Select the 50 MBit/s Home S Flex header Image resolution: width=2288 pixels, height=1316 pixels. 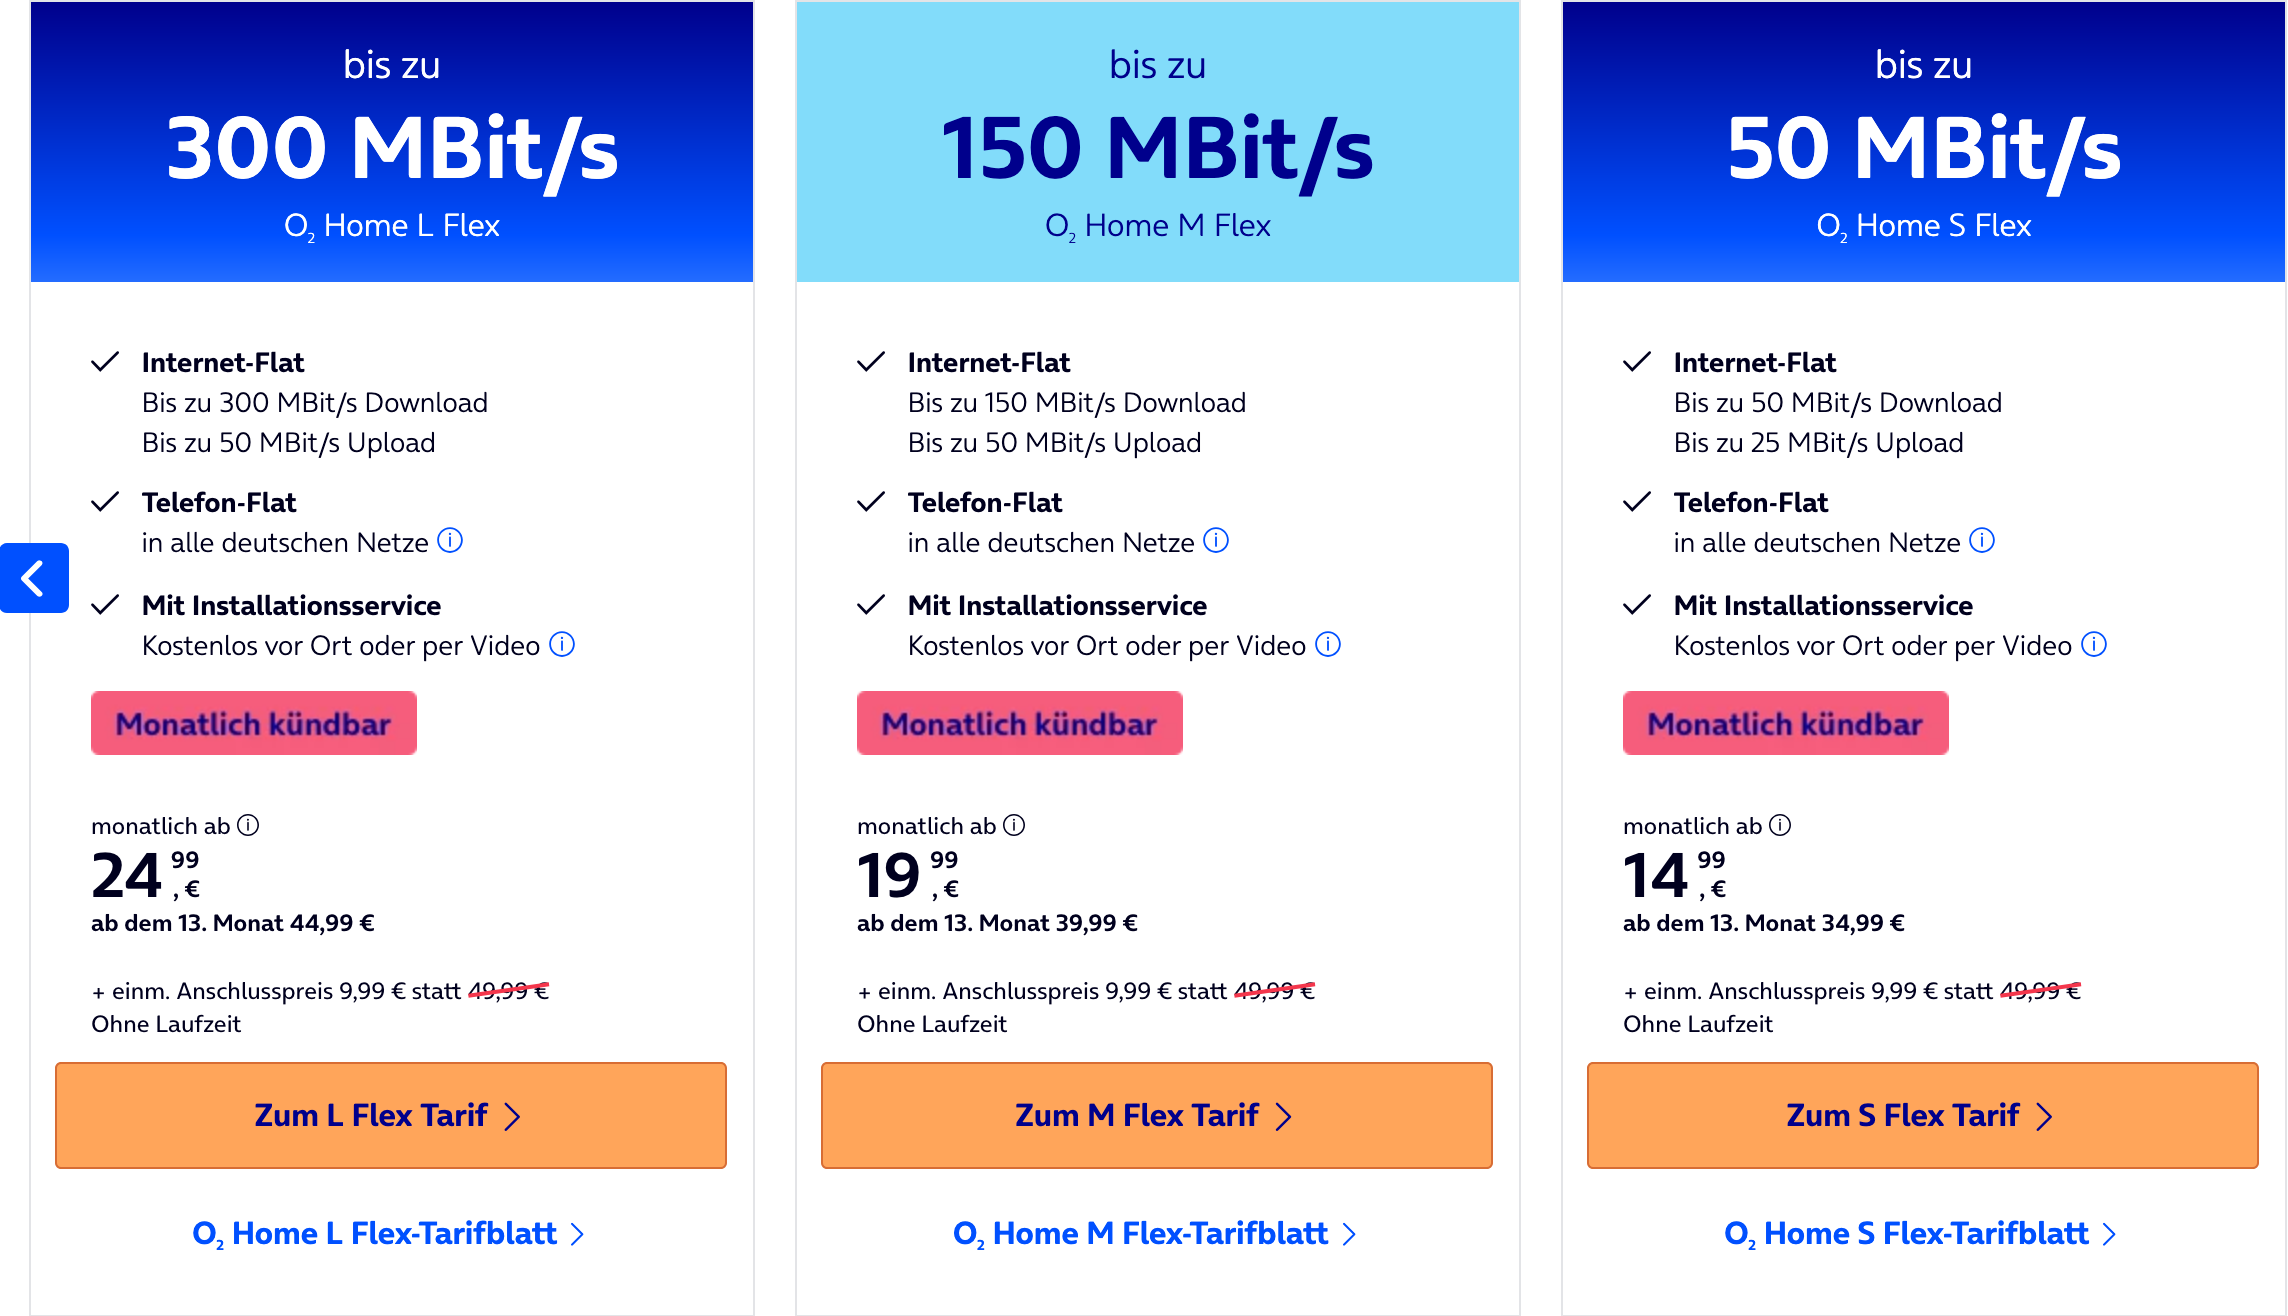[1923, 142]
